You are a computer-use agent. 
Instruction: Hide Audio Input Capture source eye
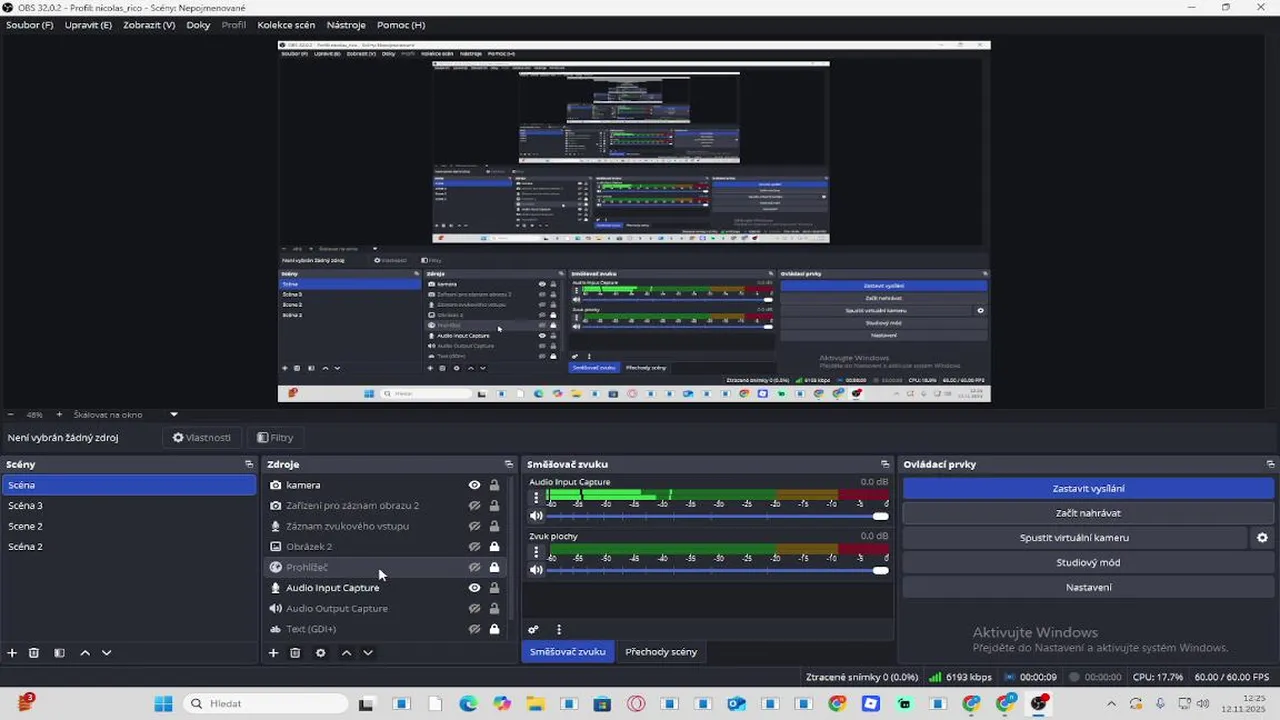[x=475, y=588]
